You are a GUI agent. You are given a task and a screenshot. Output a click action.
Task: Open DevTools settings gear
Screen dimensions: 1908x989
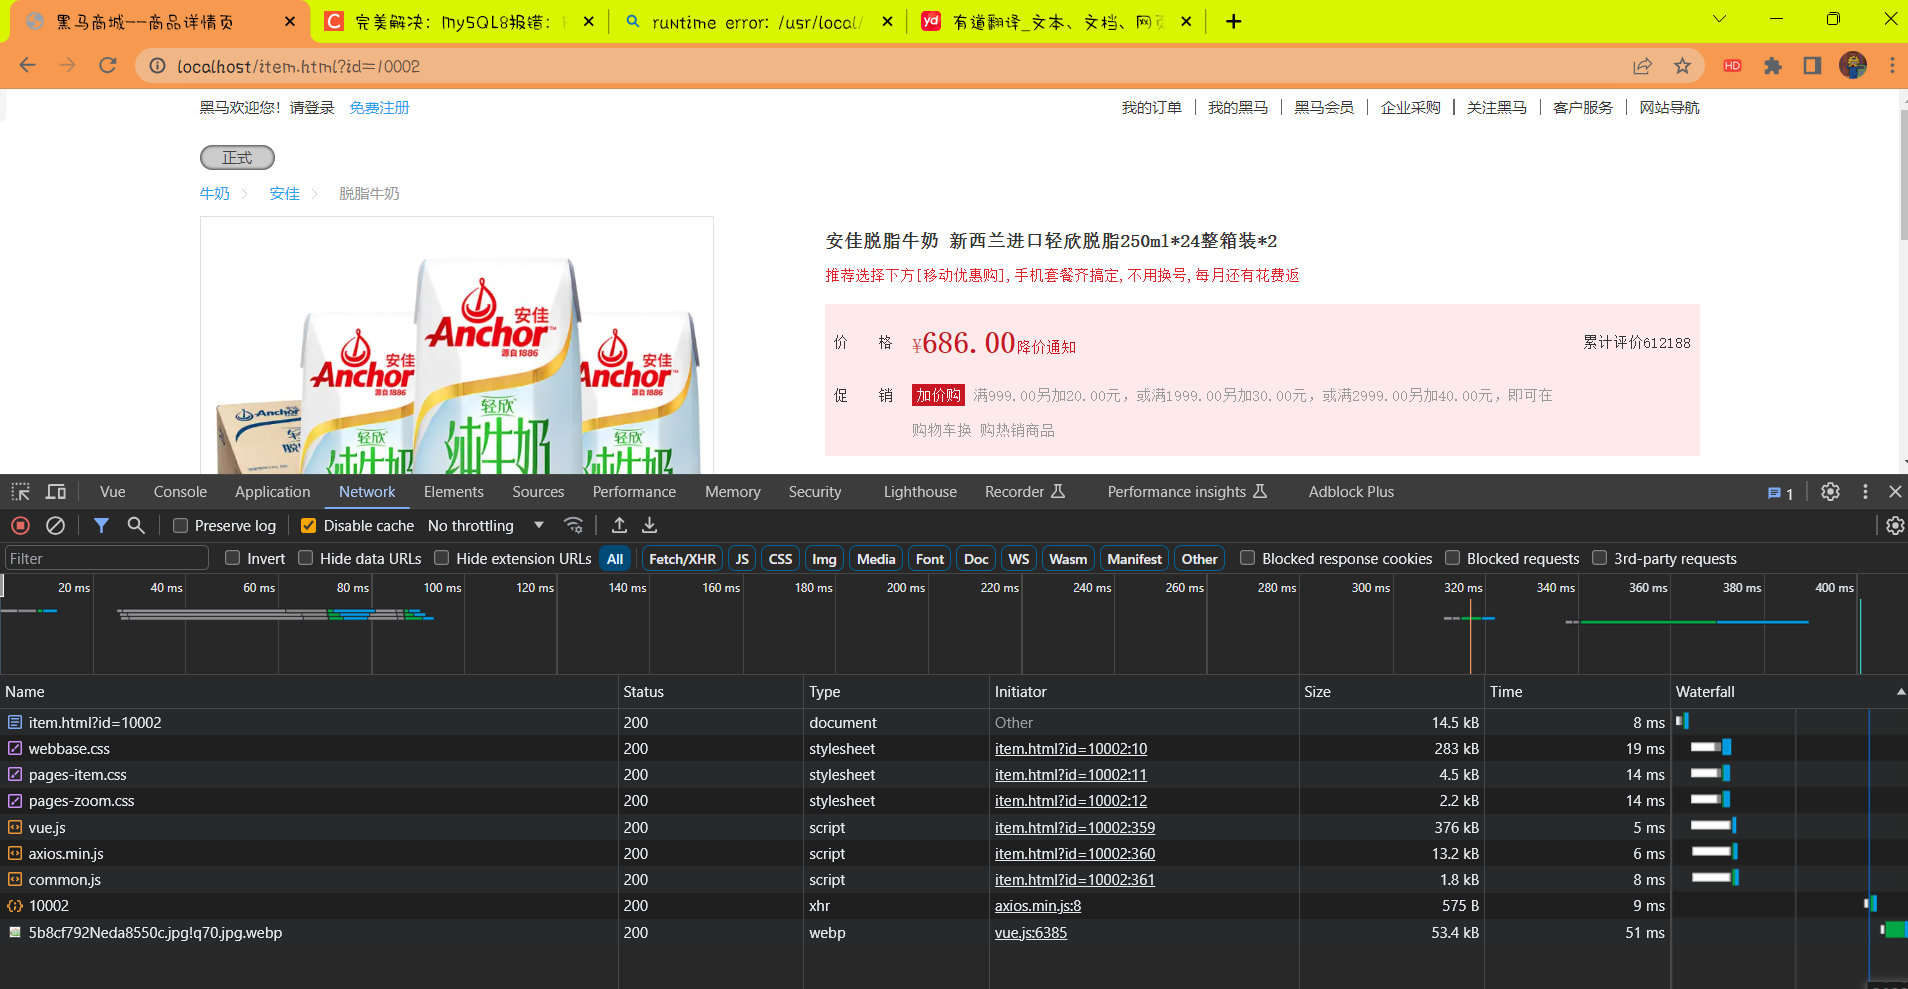click(1830, 492)
